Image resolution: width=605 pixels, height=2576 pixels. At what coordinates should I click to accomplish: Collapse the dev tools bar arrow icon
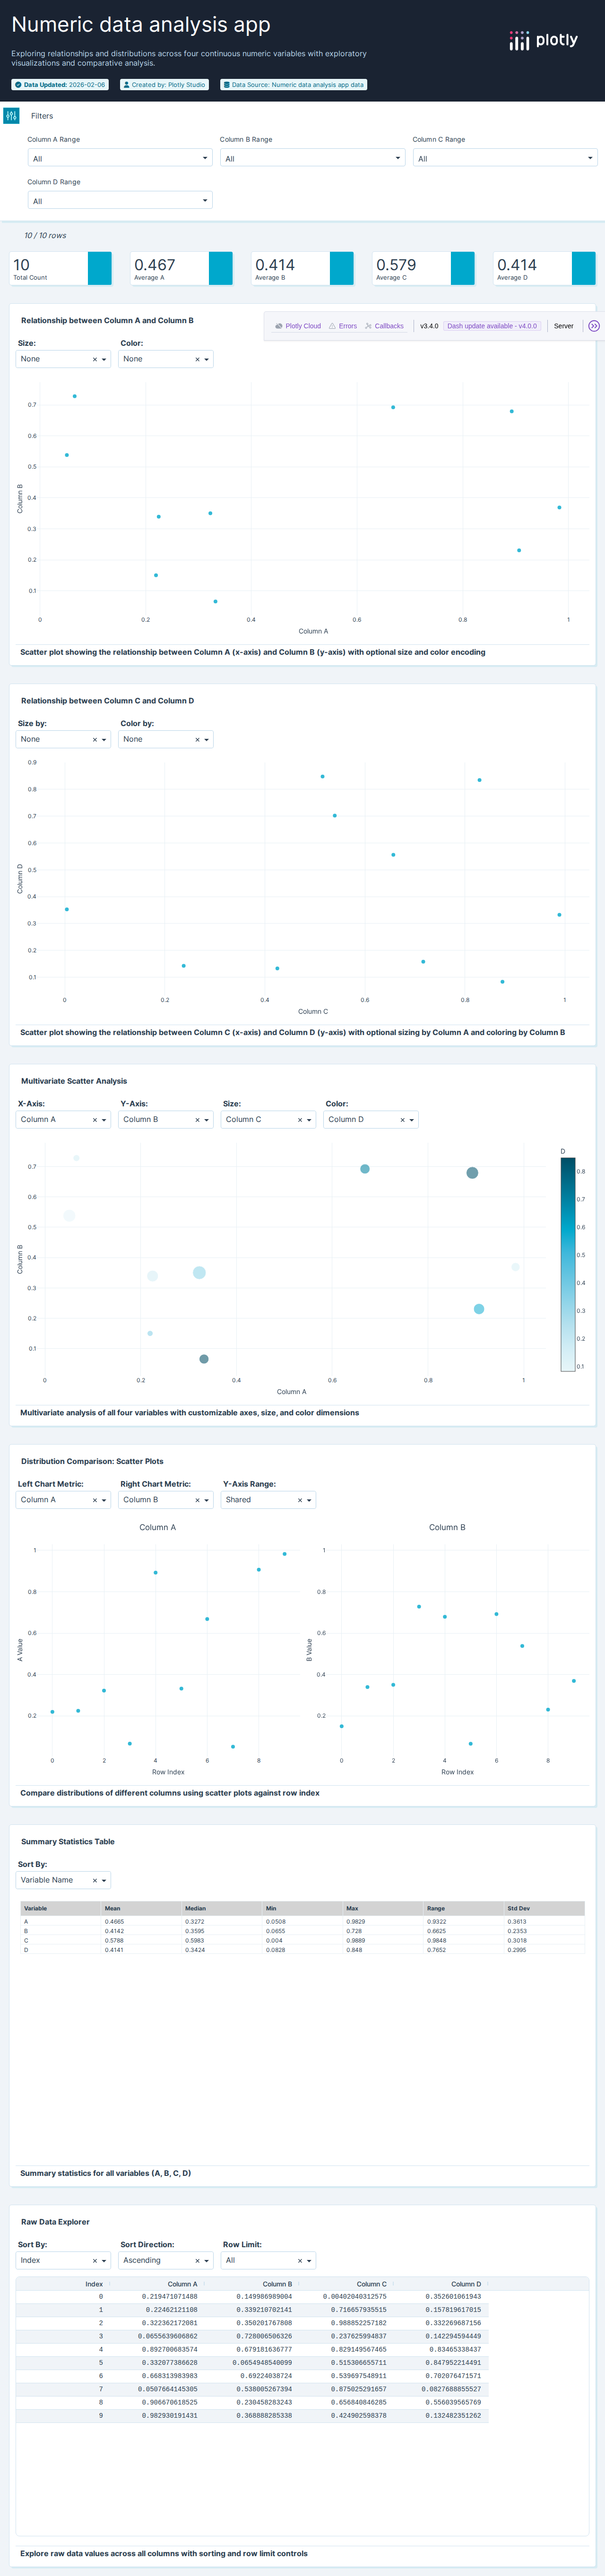pyautogui.click(x=594, y=326)
